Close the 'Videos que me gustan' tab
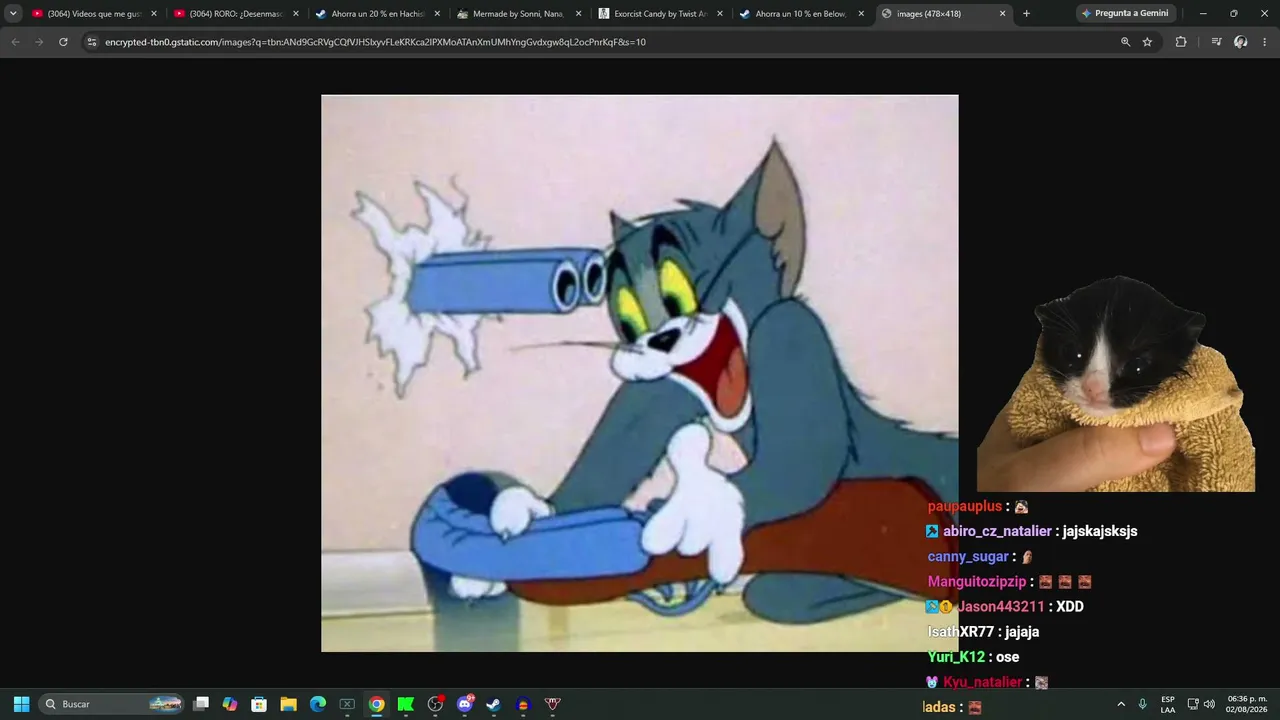 [154, 14]
